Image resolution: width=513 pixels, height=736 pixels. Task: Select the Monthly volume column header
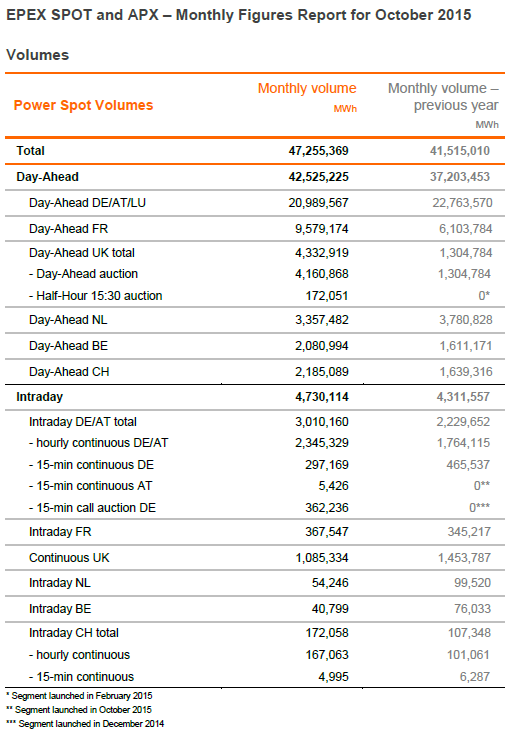(x=307, y=88)
